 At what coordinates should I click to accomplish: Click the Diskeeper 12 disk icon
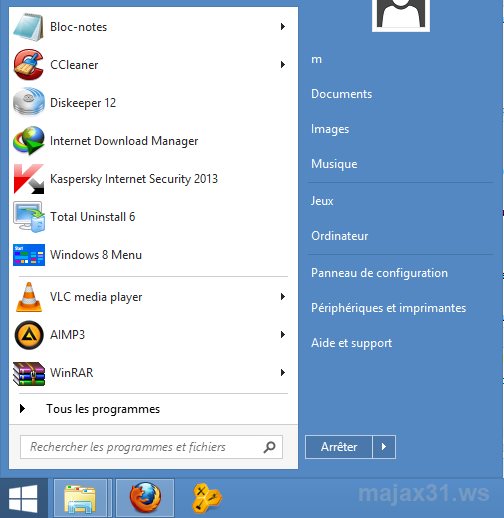[x=29, y=102]
